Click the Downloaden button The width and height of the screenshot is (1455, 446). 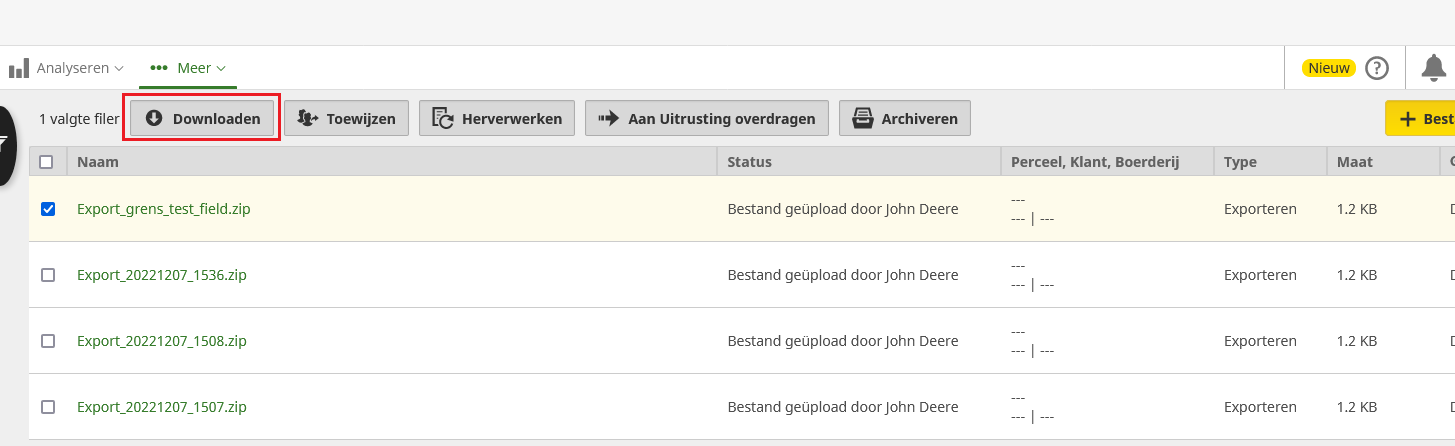pyautogui.click(x=203, y=118)
